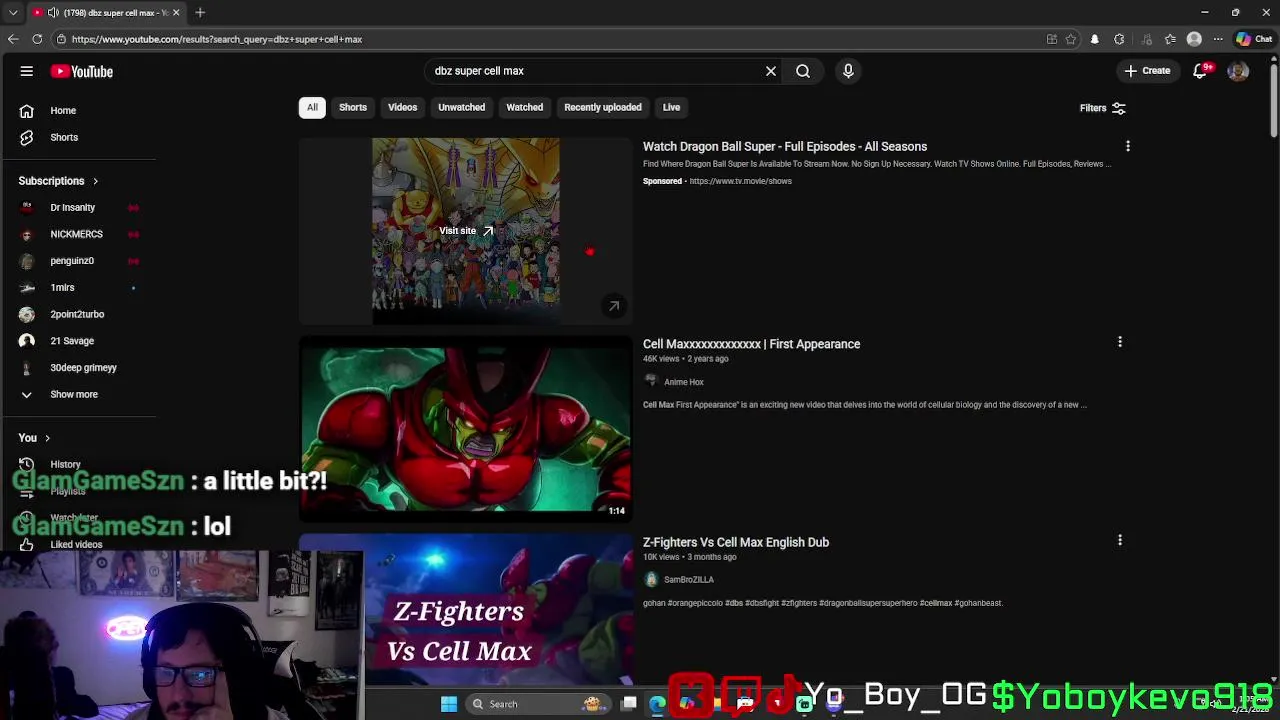Select the Live filter chip

671,107
